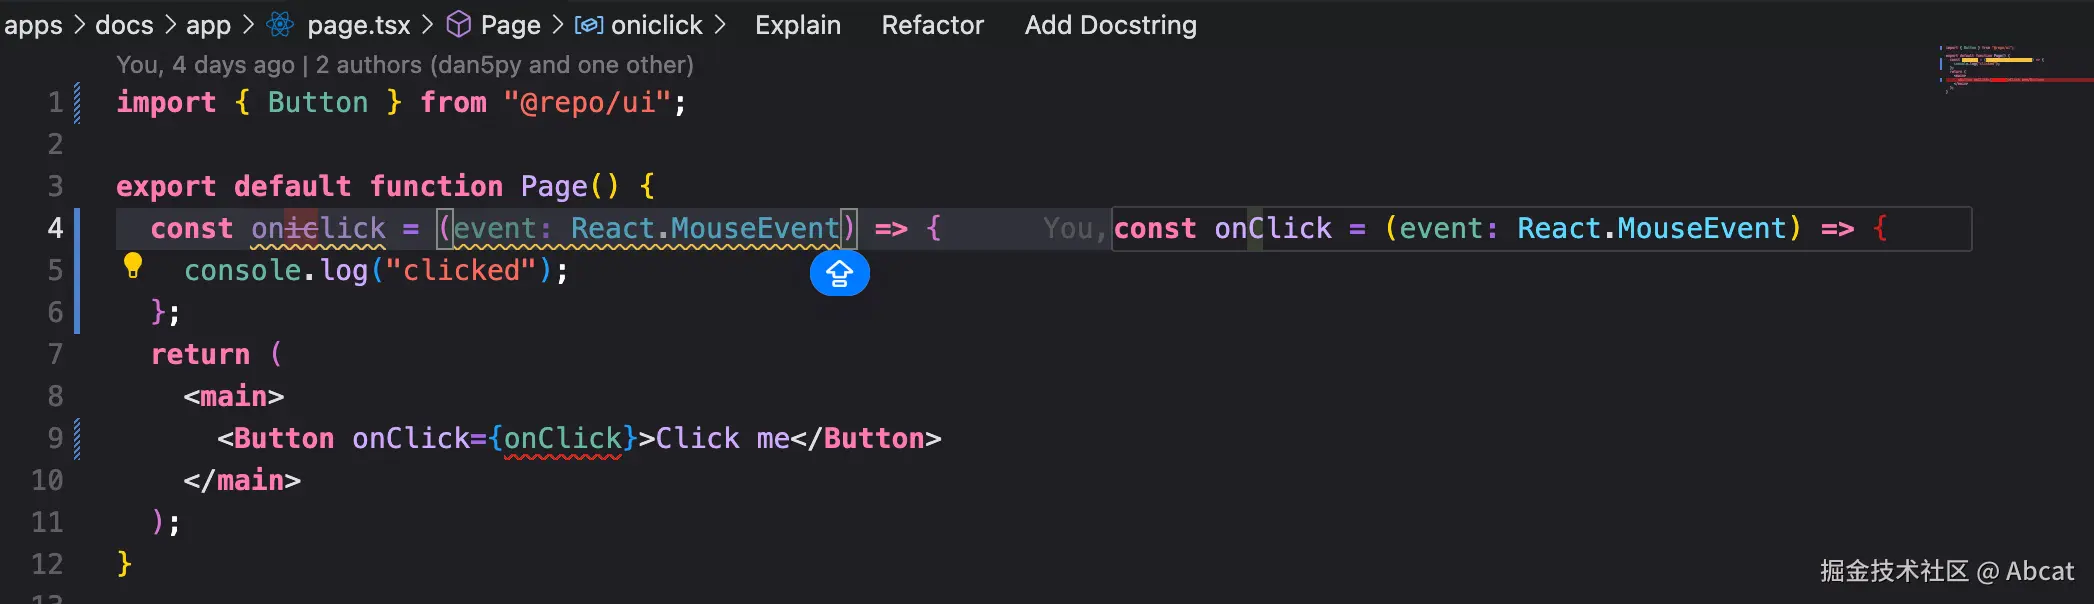Click line number 4 in the gutter

55,228
